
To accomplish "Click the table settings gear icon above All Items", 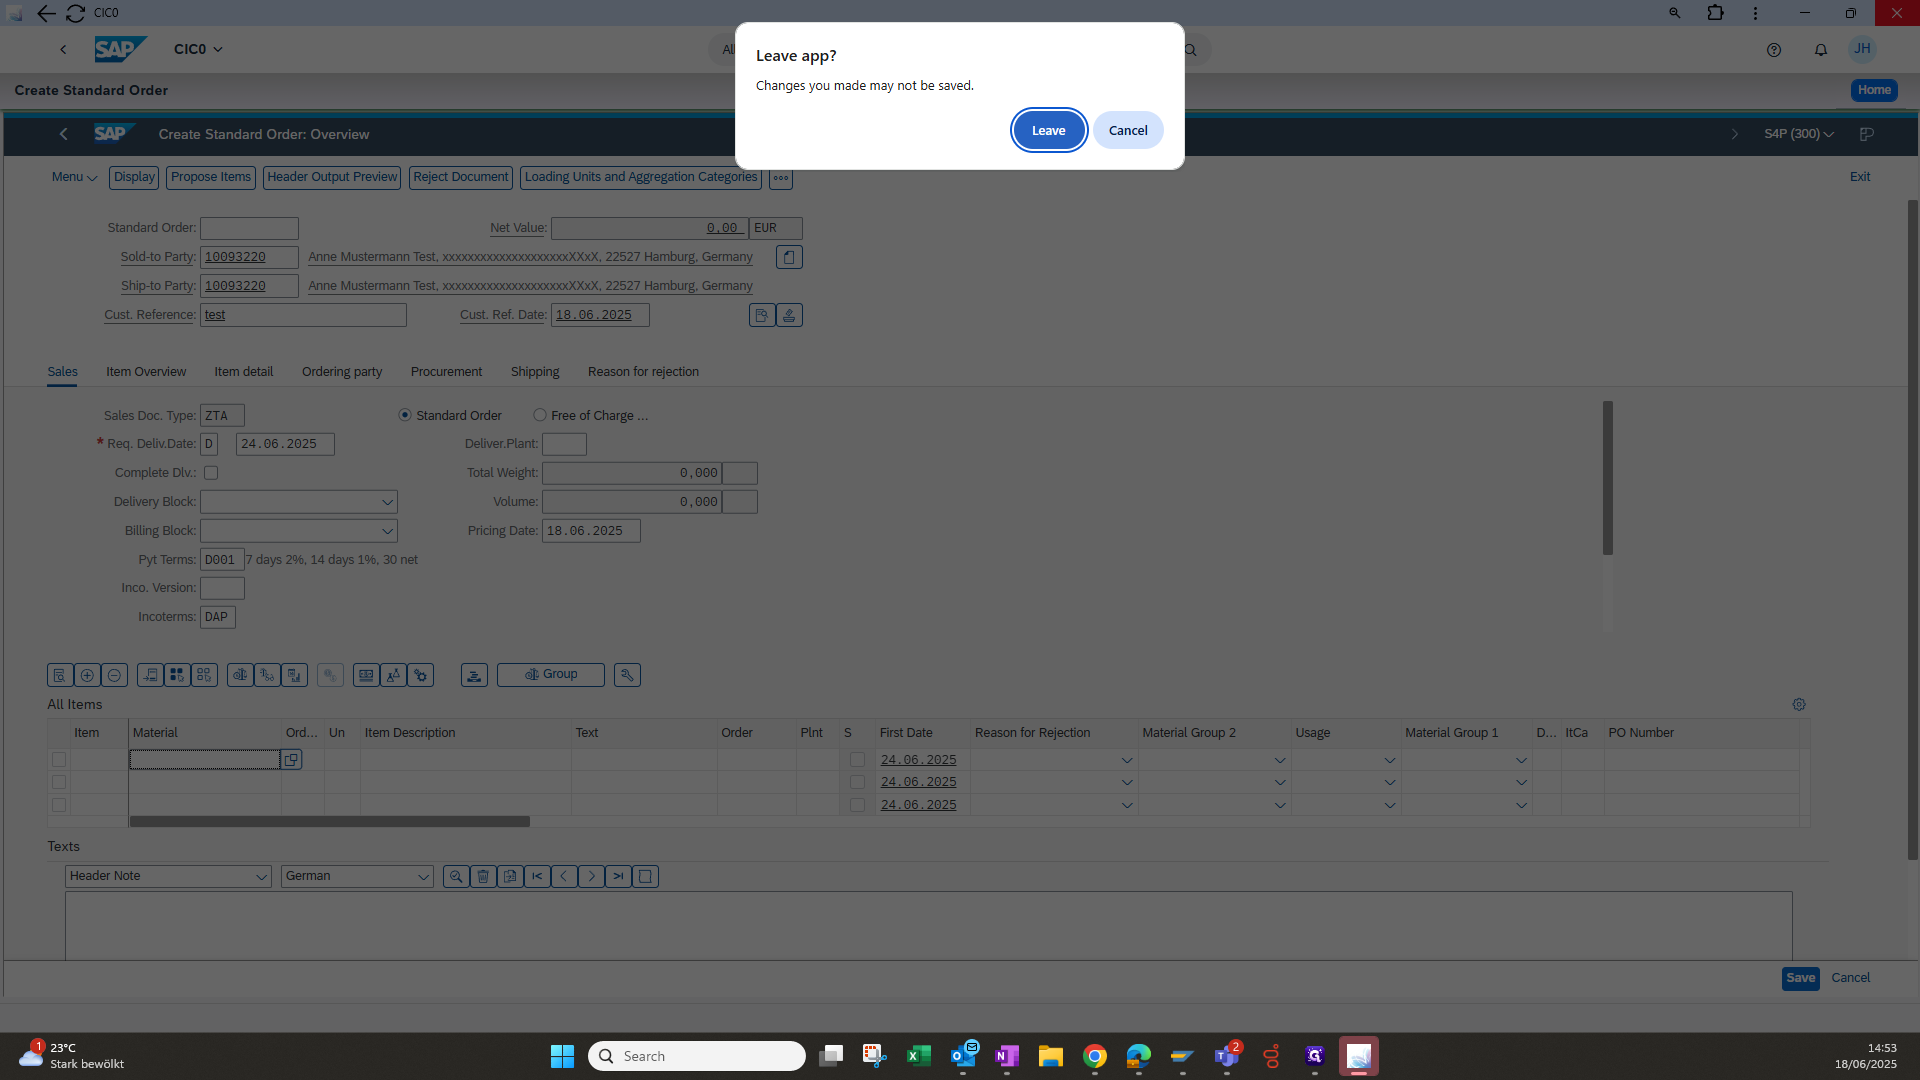I will (x=1799, y=705).
